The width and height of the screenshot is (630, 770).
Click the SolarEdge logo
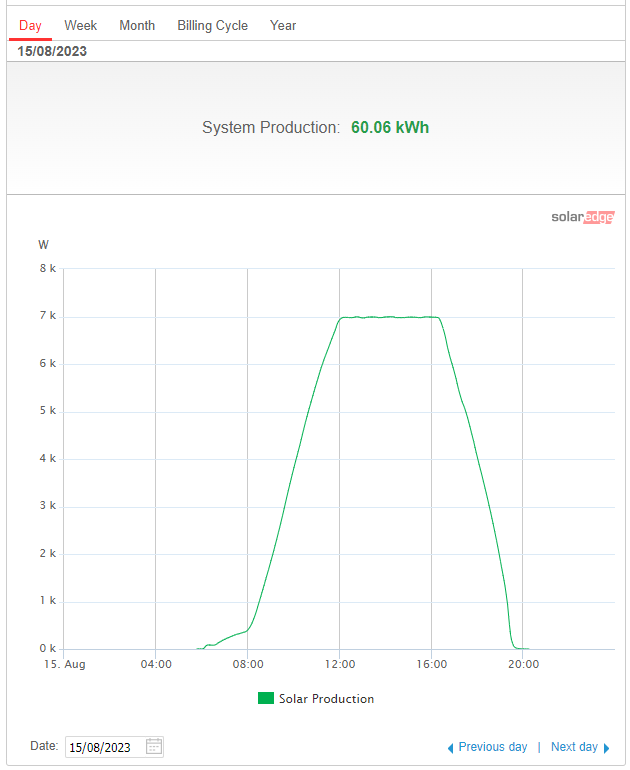[583, 217]
